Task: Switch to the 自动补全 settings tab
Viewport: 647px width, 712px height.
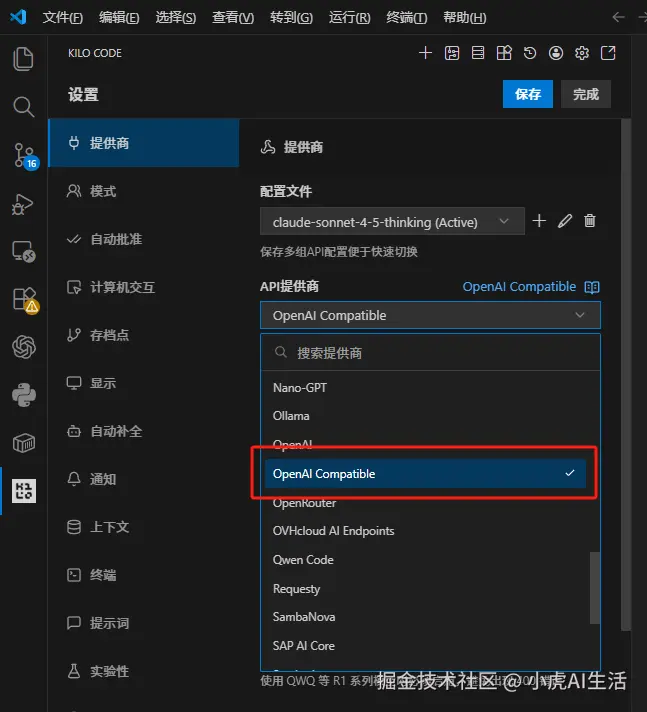Action: point(143,431)
